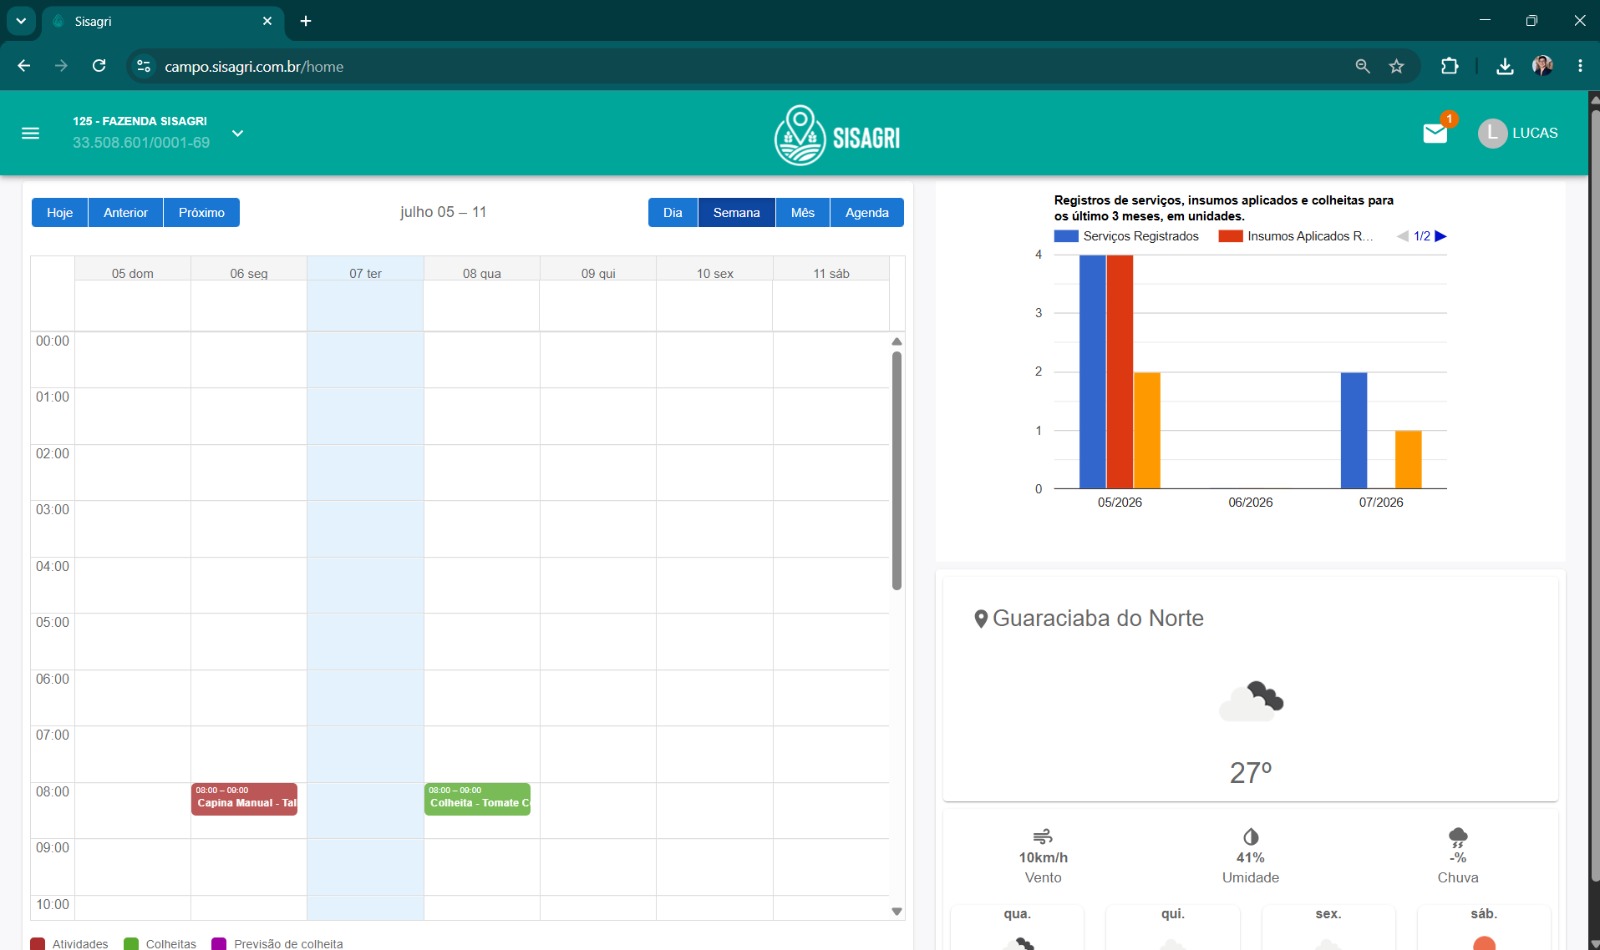Go to previous chart legend page arrow
Screen dimensions: 1600x950
click(1403, 236)
